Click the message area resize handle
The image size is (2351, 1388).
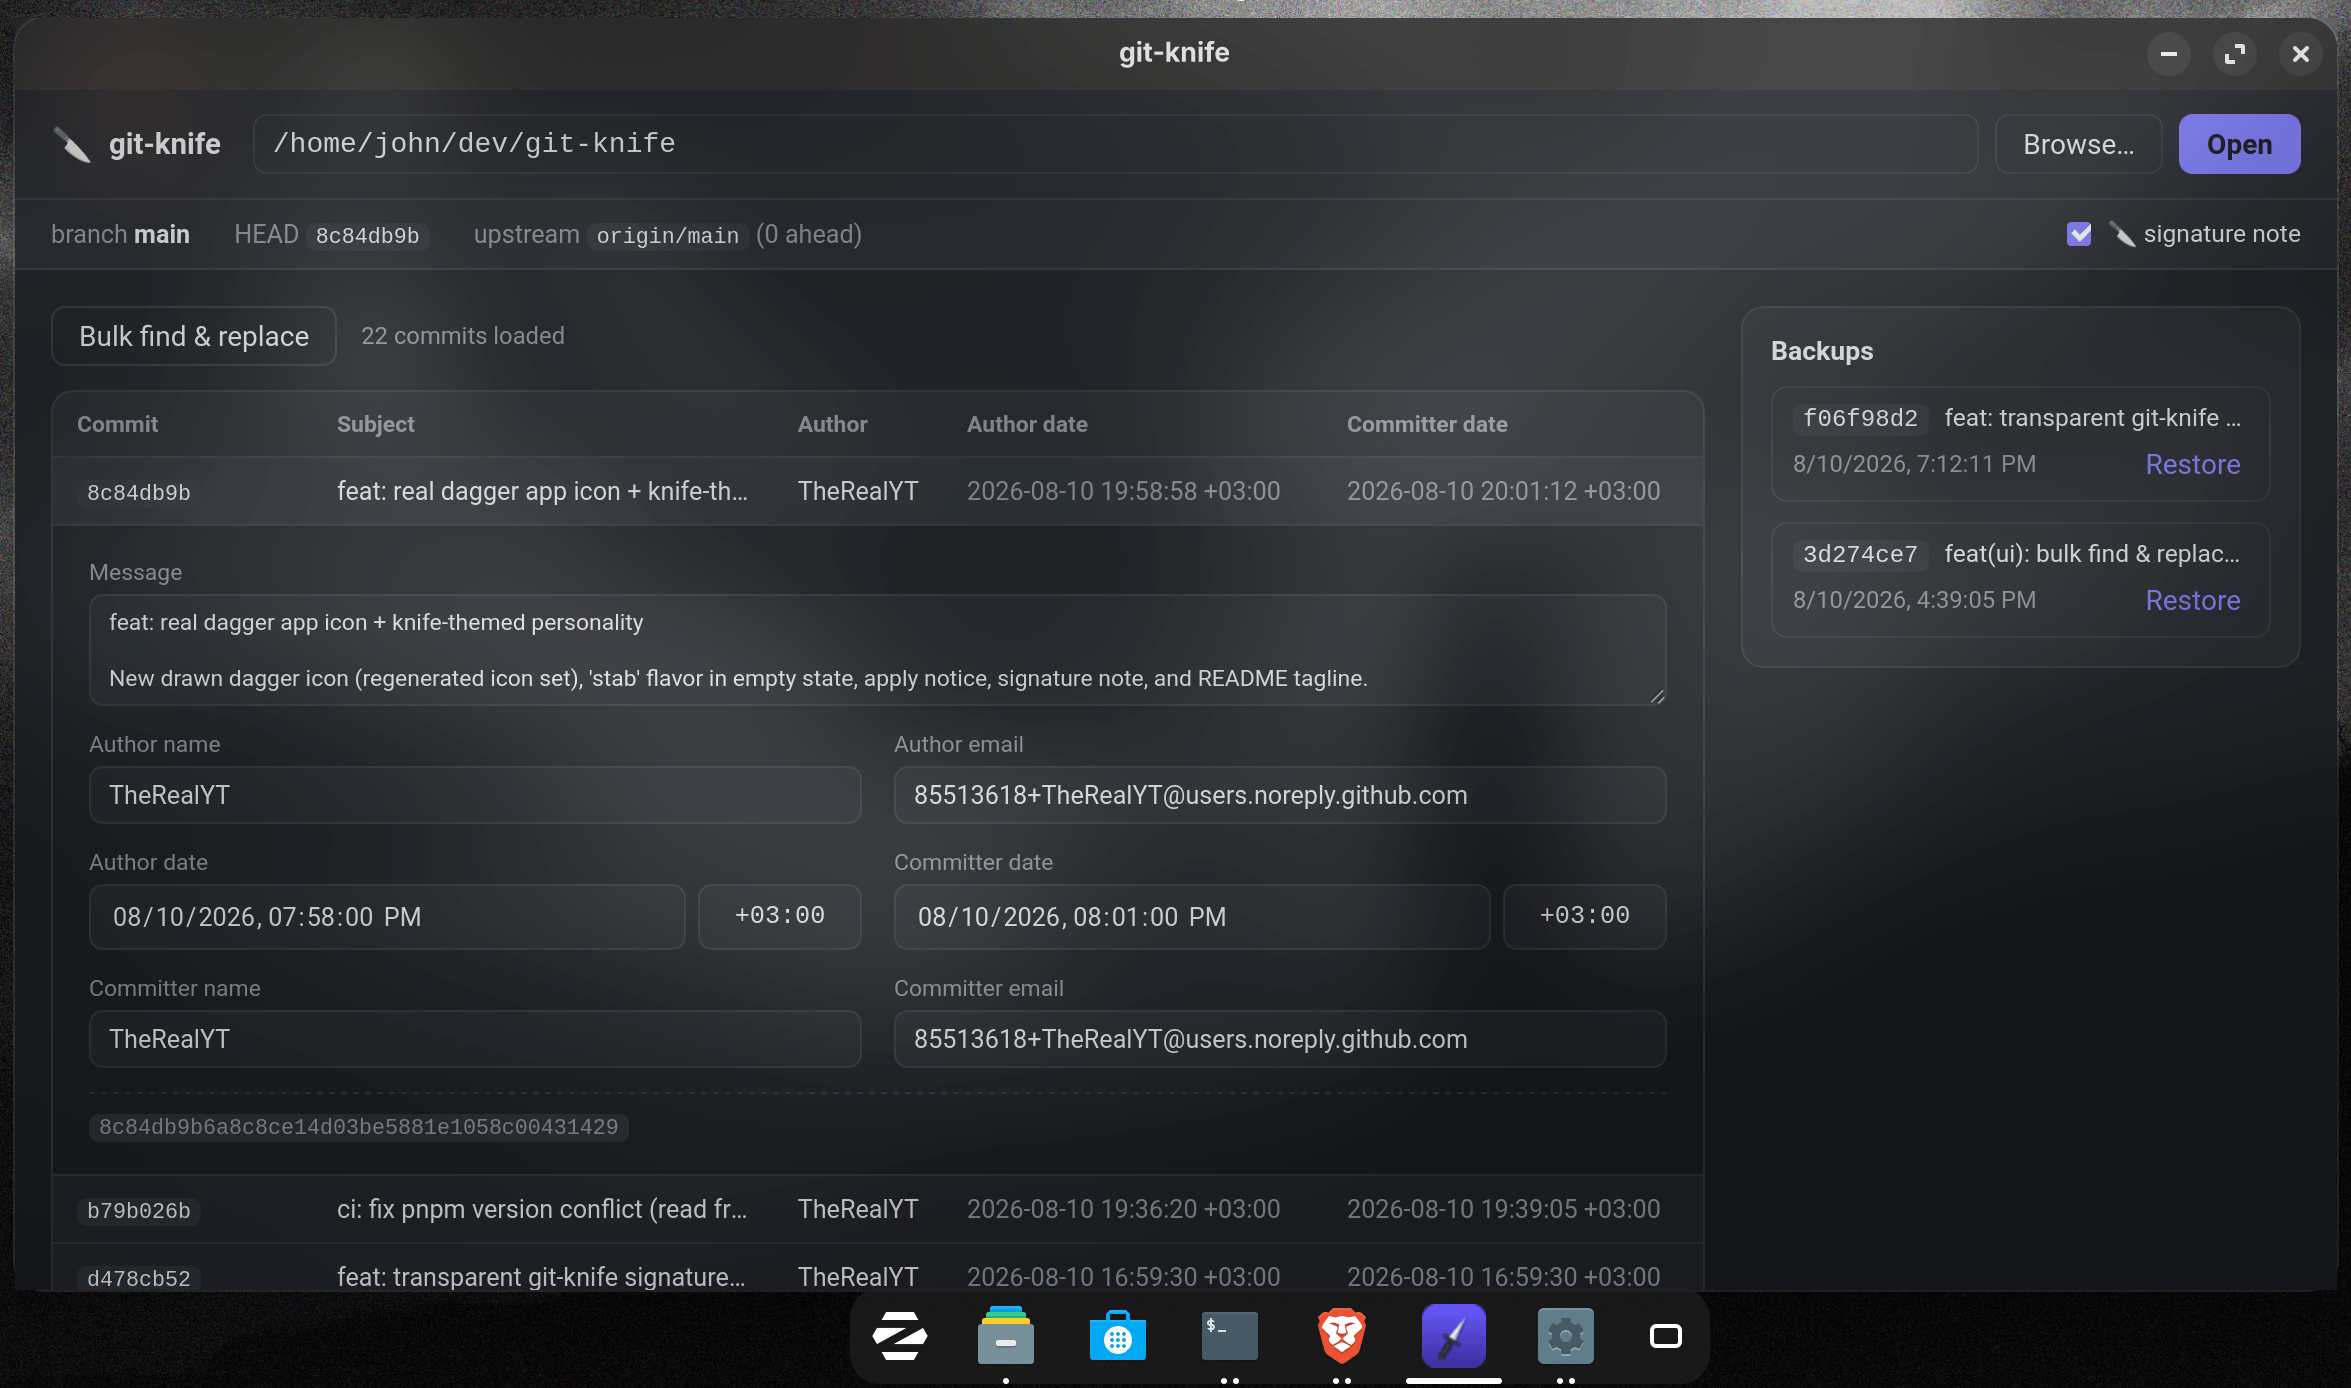(1657, 696)
